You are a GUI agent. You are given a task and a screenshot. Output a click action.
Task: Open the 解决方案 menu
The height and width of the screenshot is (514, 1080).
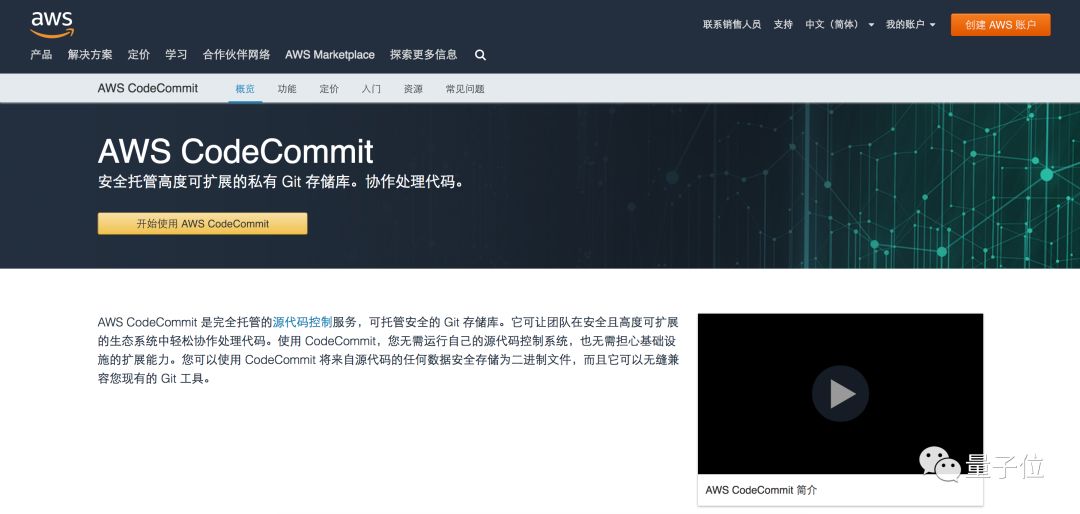pos(90,54)
